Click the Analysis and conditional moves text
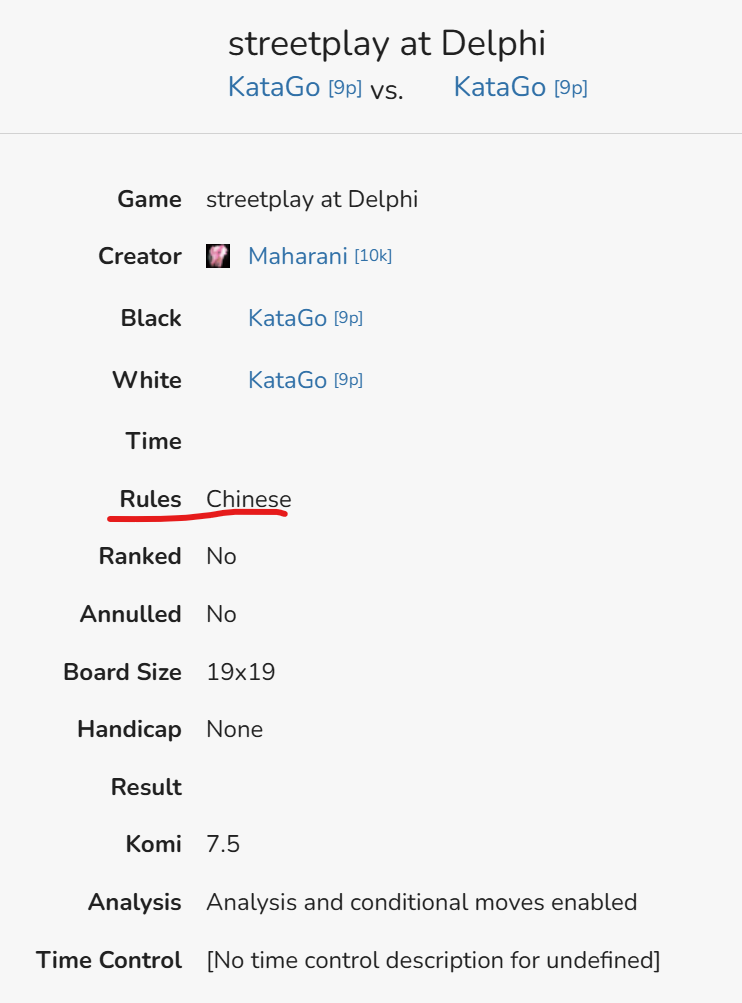The image size is (742, 1003). pos(422,902)
